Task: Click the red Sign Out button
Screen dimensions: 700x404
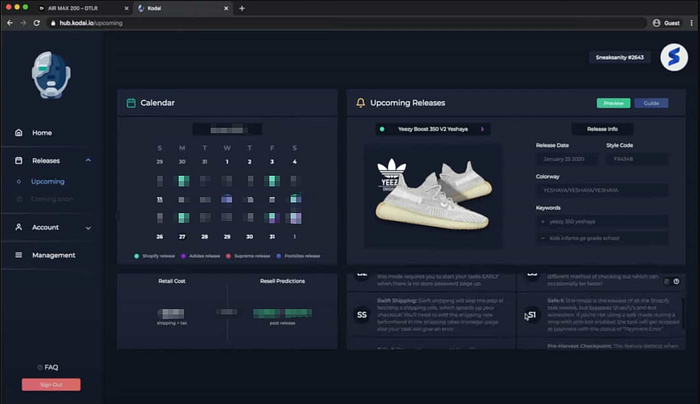Action: [51, 385]
